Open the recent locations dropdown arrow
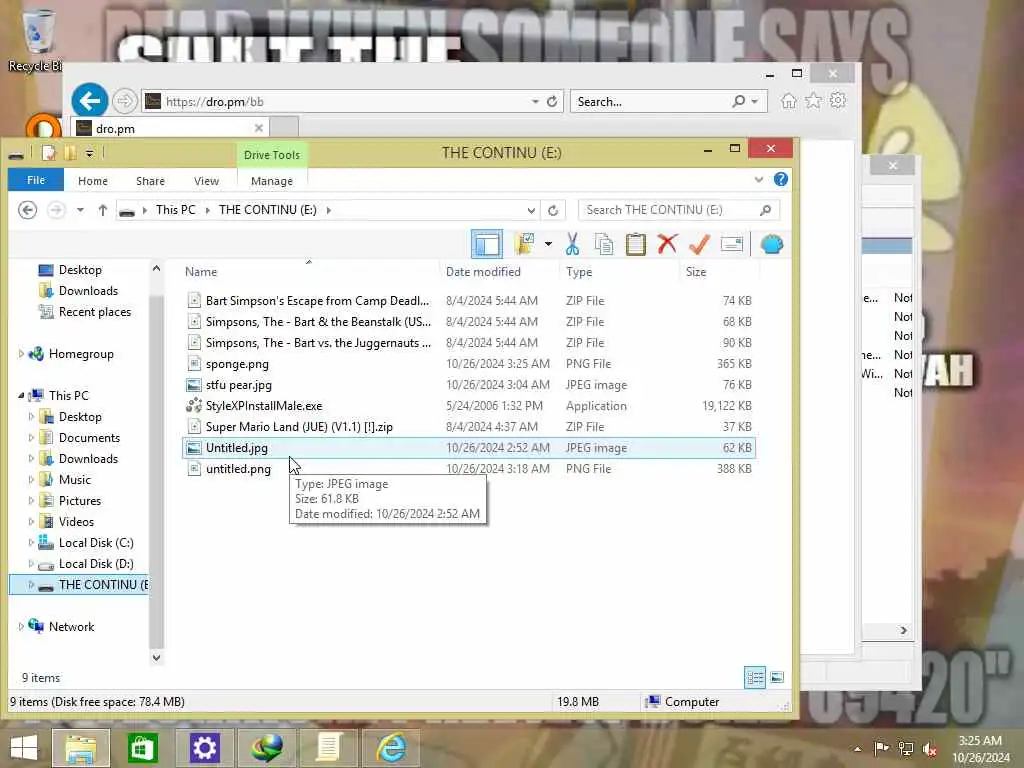The width and height of the screenshot is (1024, 768). (80, 210)
